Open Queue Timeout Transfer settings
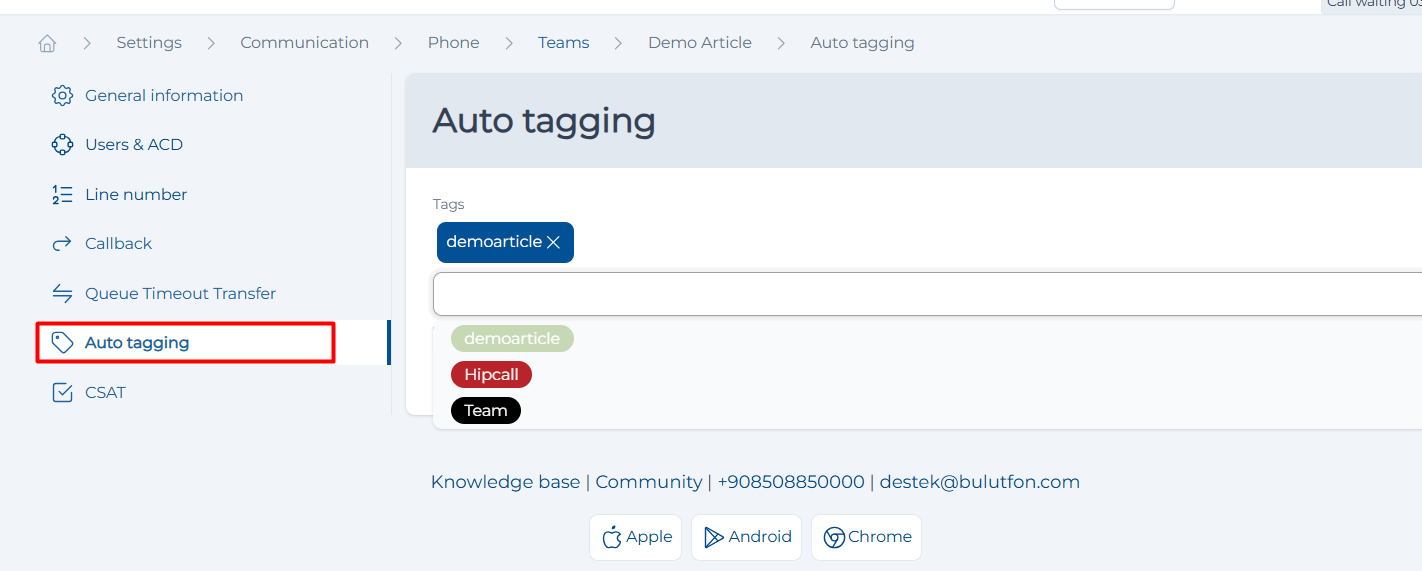Viewport: 1422px width, 571px height. point(180,294)
